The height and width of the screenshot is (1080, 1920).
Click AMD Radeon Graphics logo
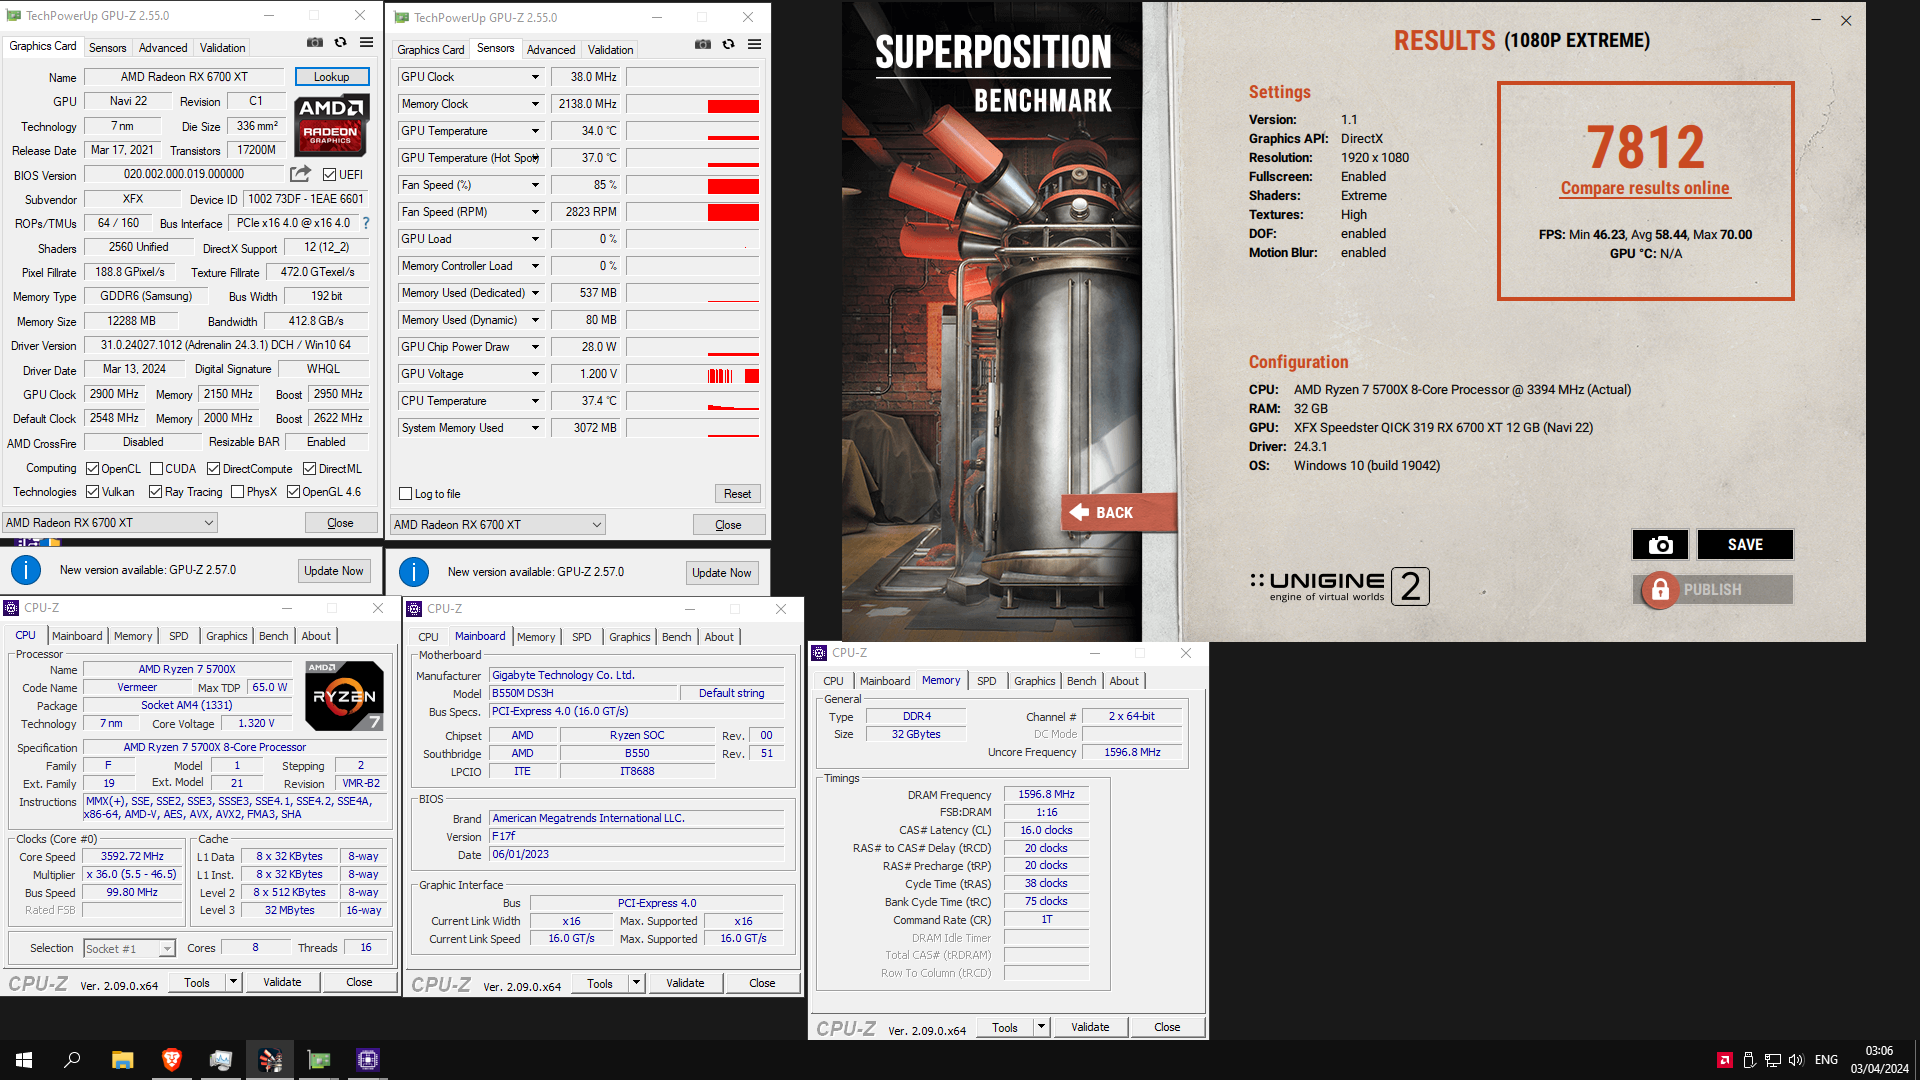[331, 125]
